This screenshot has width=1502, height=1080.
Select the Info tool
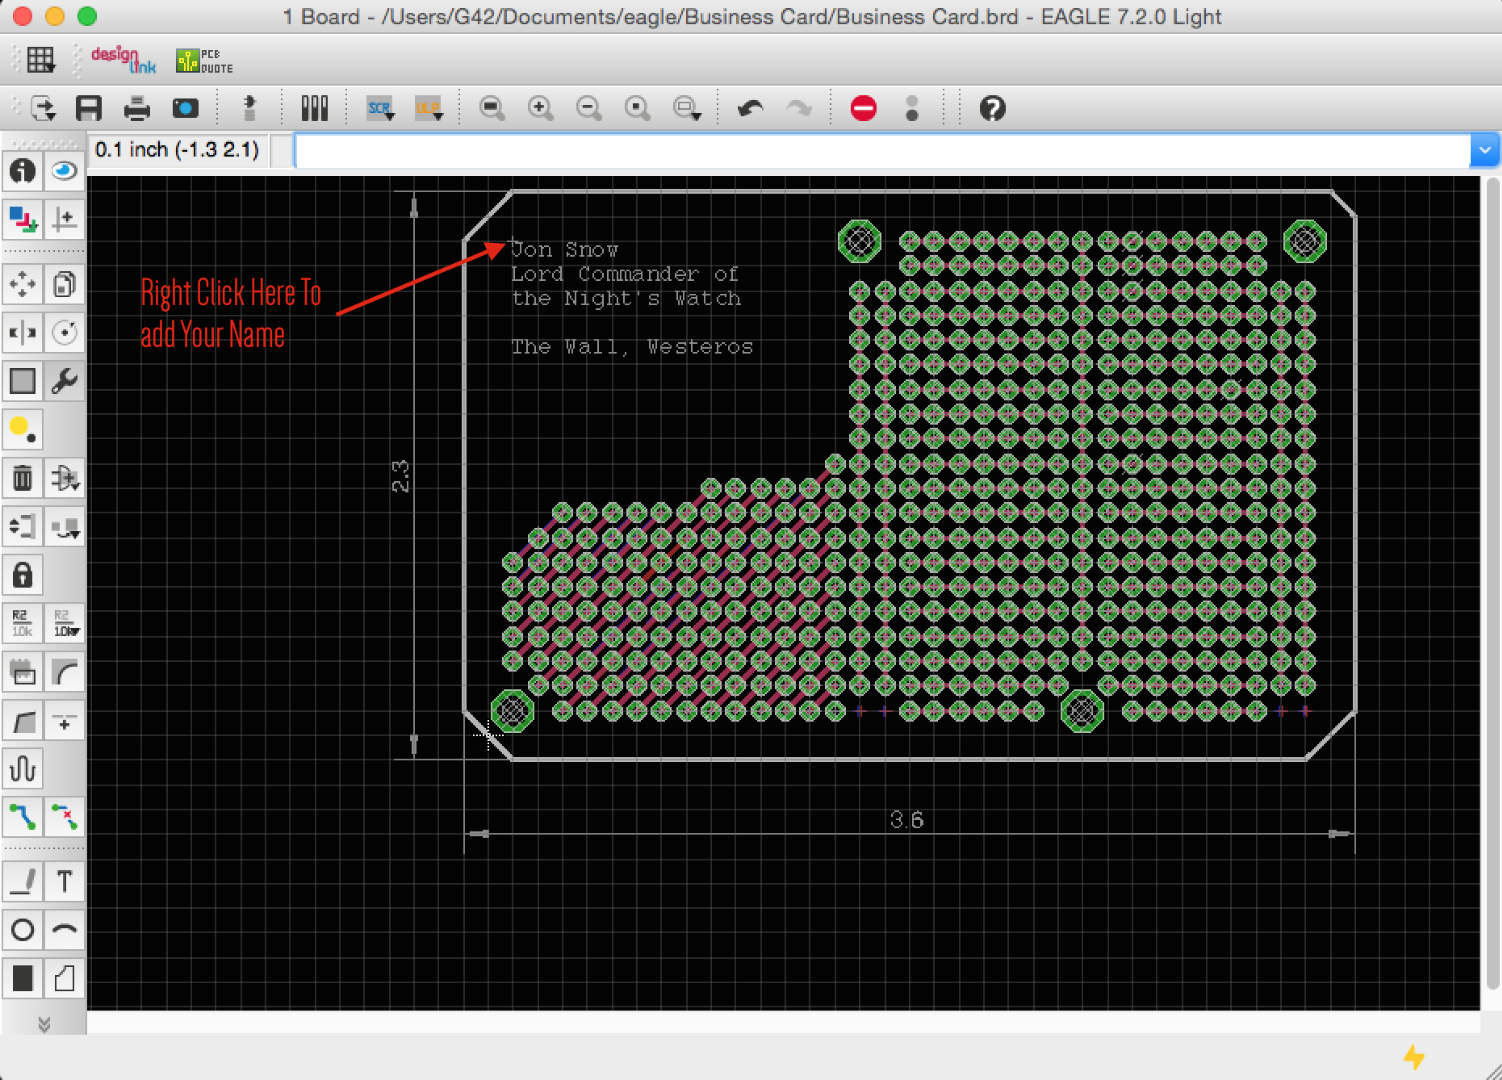pos(22,171)
